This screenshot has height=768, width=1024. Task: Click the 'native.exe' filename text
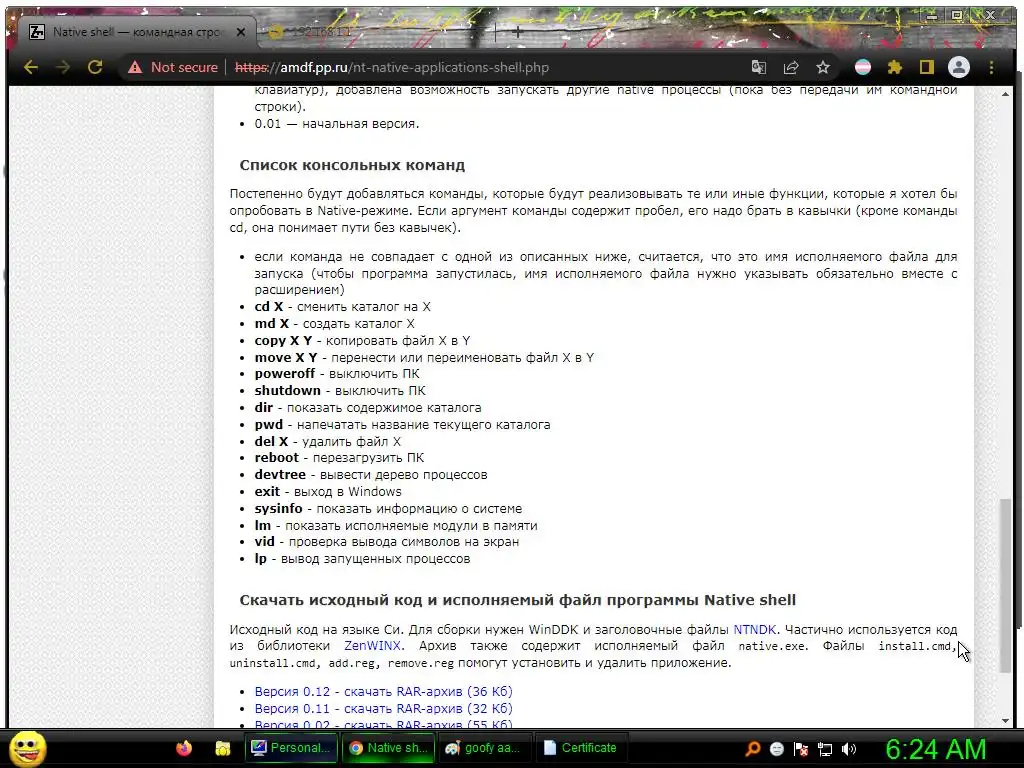point(772,647)
